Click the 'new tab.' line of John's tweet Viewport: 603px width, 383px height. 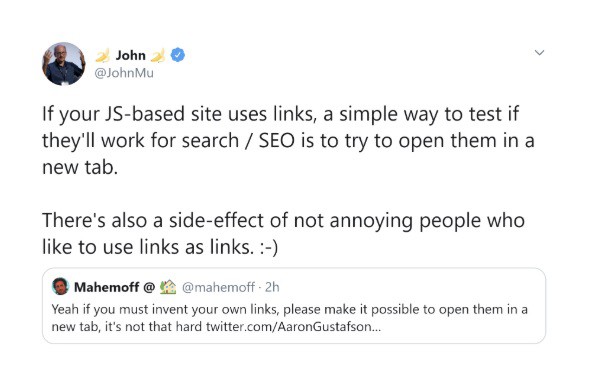[80, 167]
